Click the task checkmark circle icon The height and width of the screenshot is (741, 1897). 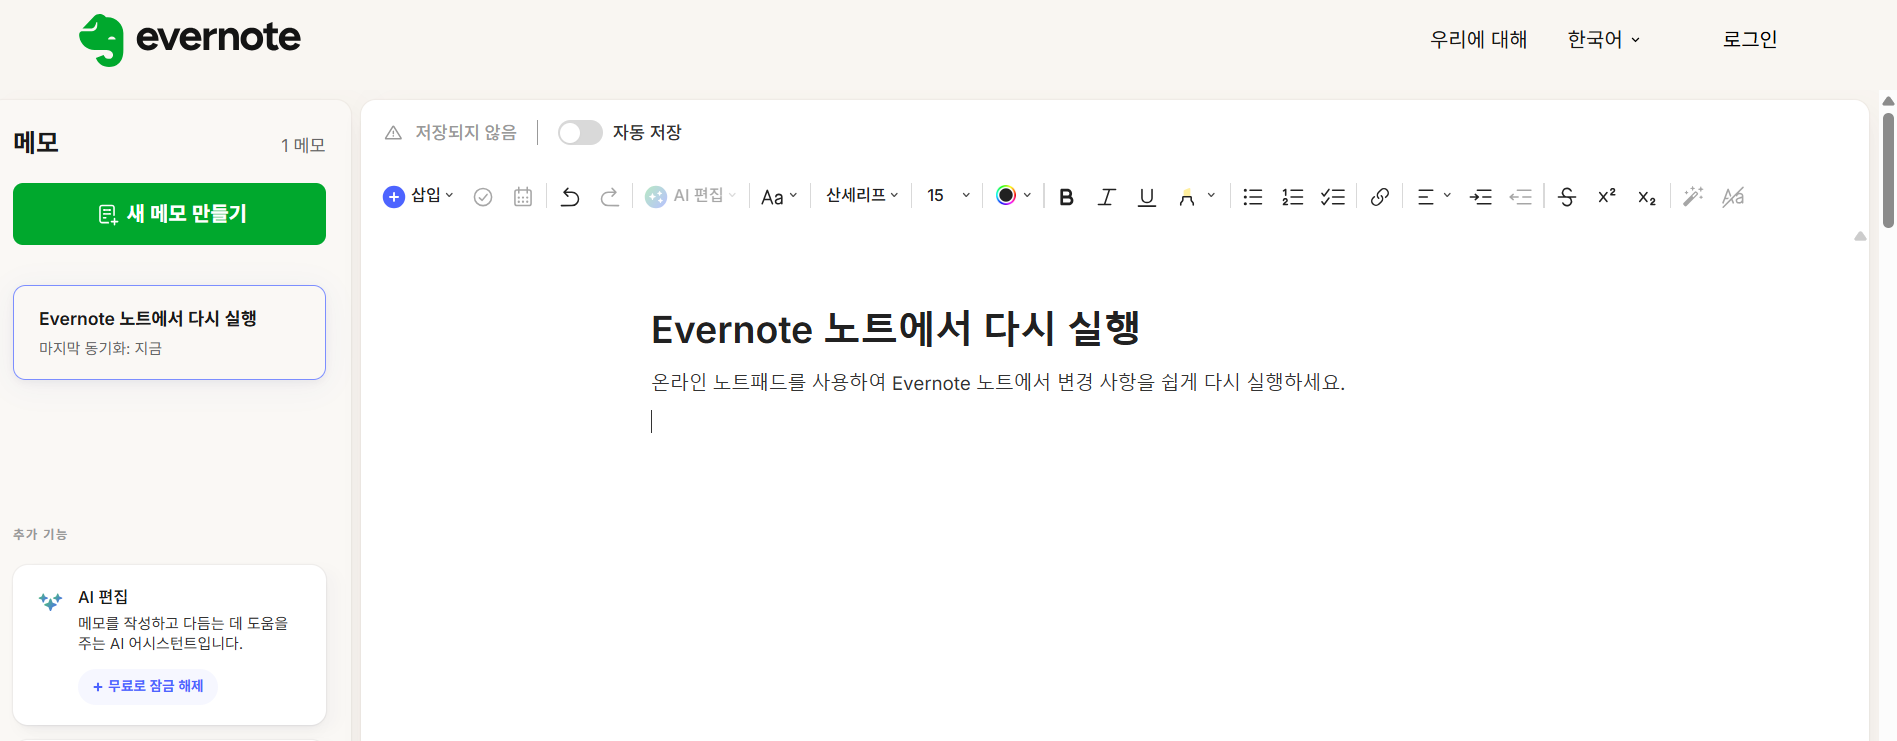pos(483,197)
